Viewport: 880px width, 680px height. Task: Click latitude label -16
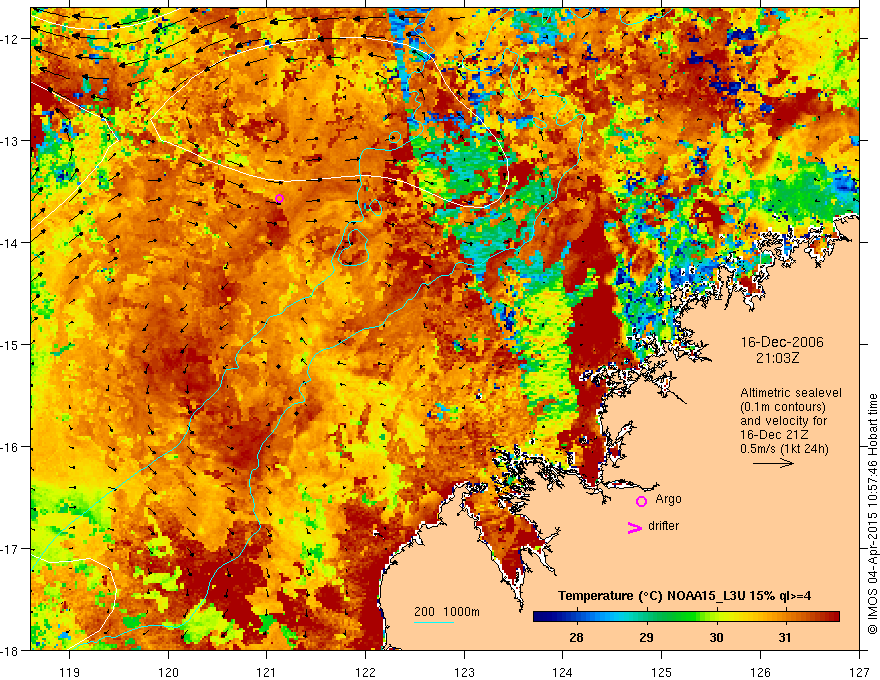(x=11, y=447)
